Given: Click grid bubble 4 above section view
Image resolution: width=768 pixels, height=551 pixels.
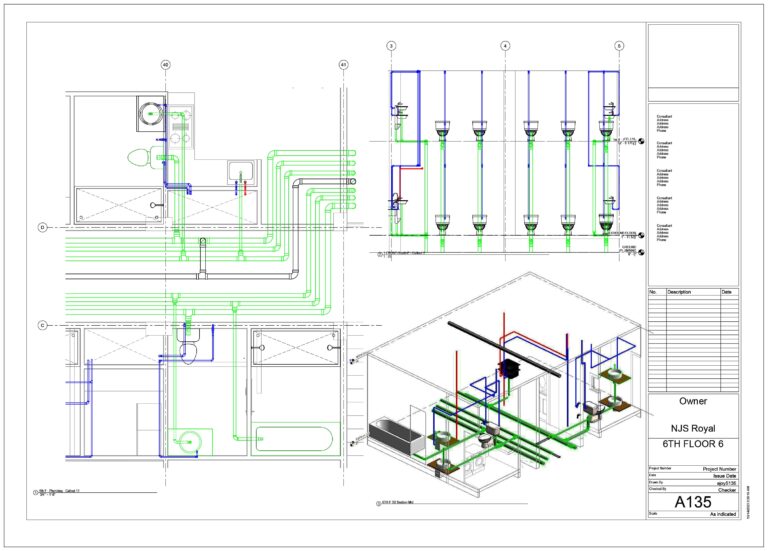Looking at the screenshot, I should [x=505, y=46].
